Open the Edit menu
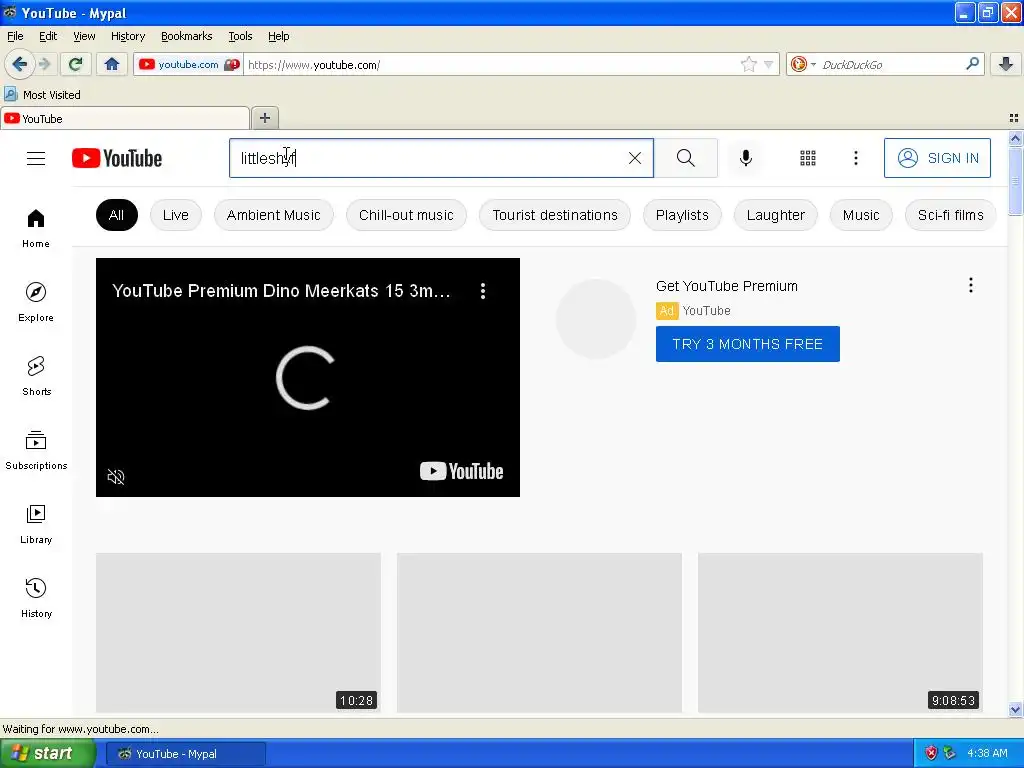Screen dimensions: 1024x768 [x=48, y=36]
